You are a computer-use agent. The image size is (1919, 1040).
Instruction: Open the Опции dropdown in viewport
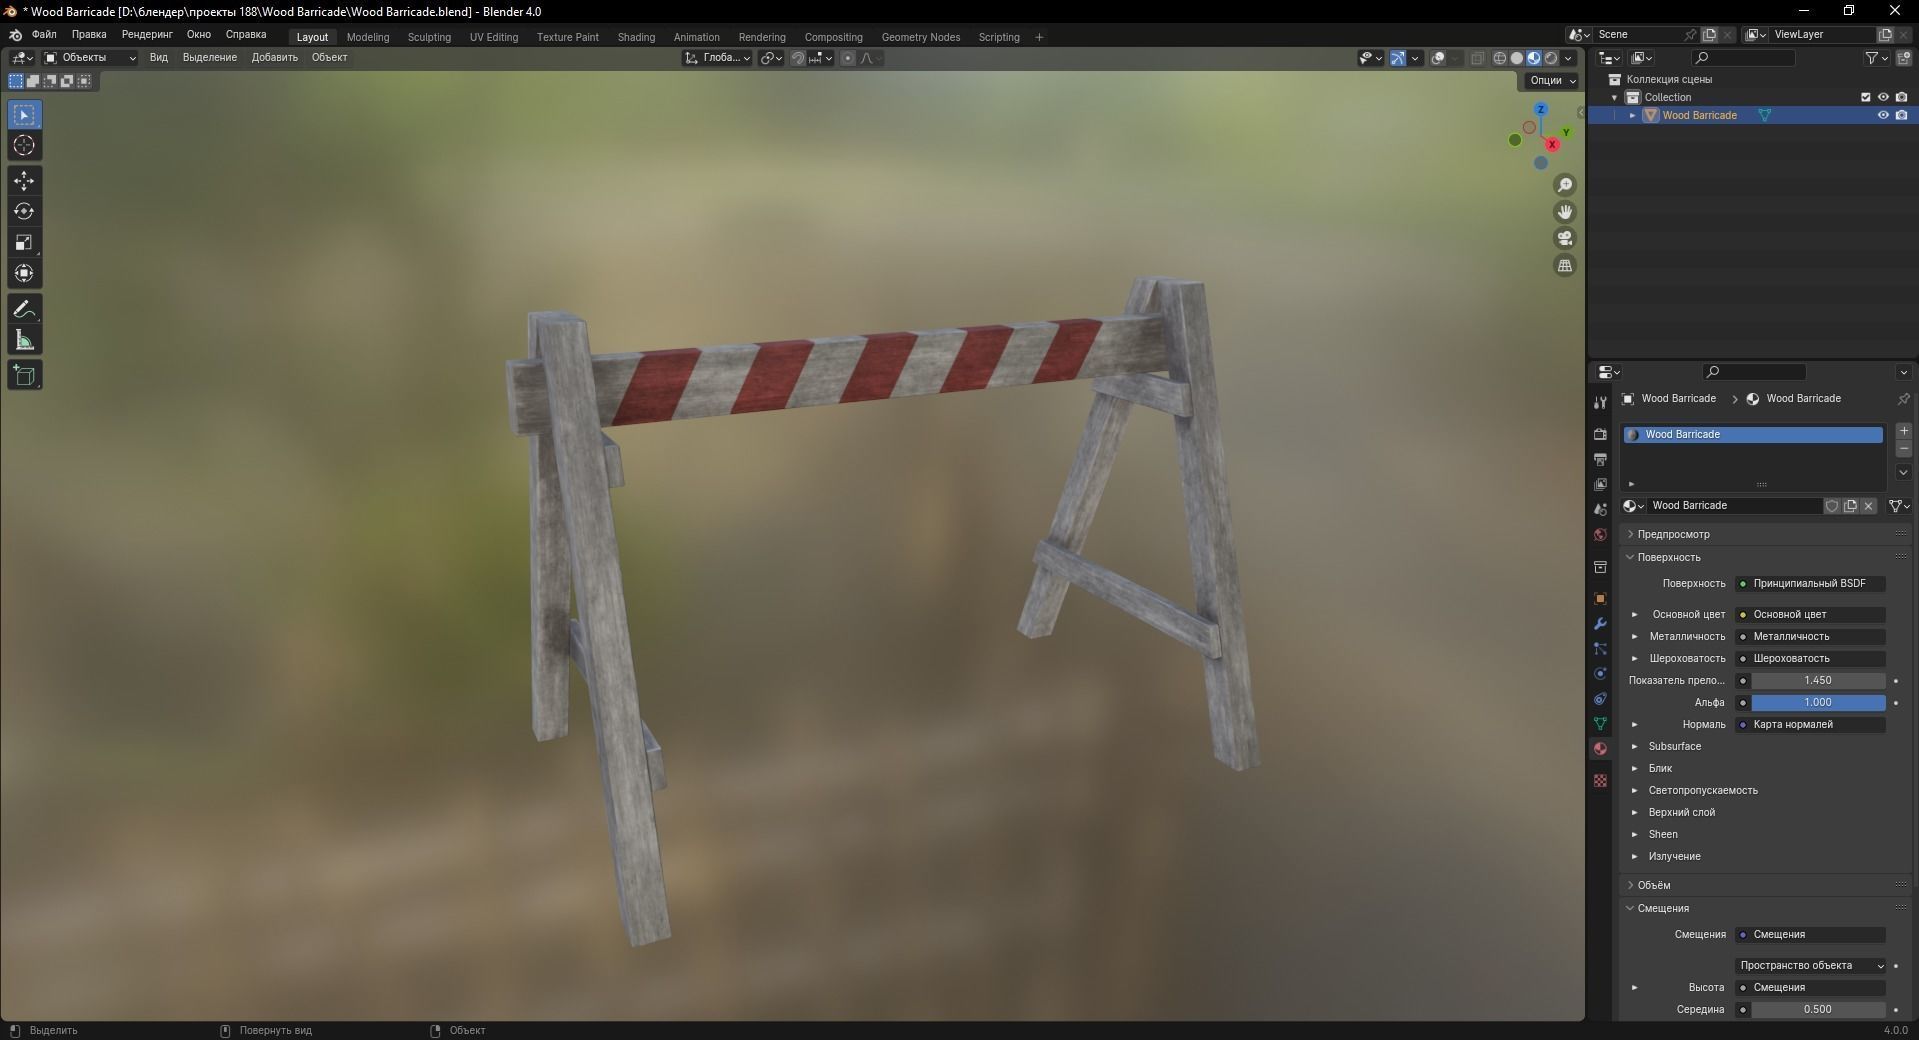pos(1552,80)
